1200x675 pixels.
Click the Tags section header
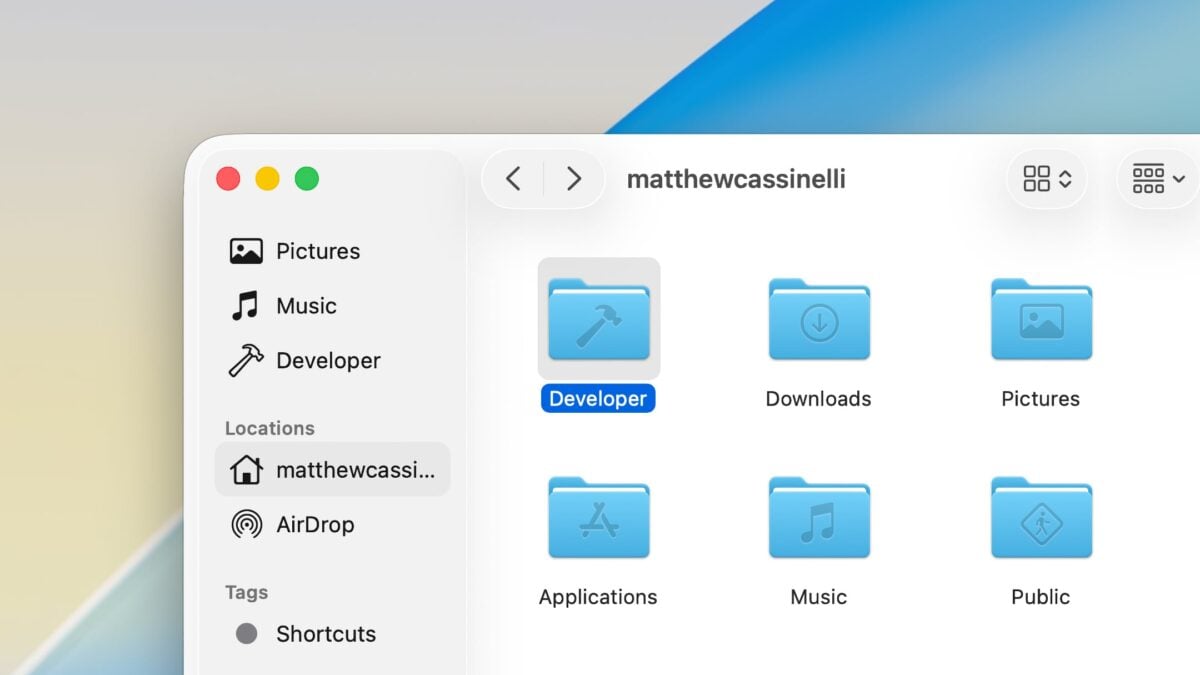pyautogui.click(x=246, y=592)
